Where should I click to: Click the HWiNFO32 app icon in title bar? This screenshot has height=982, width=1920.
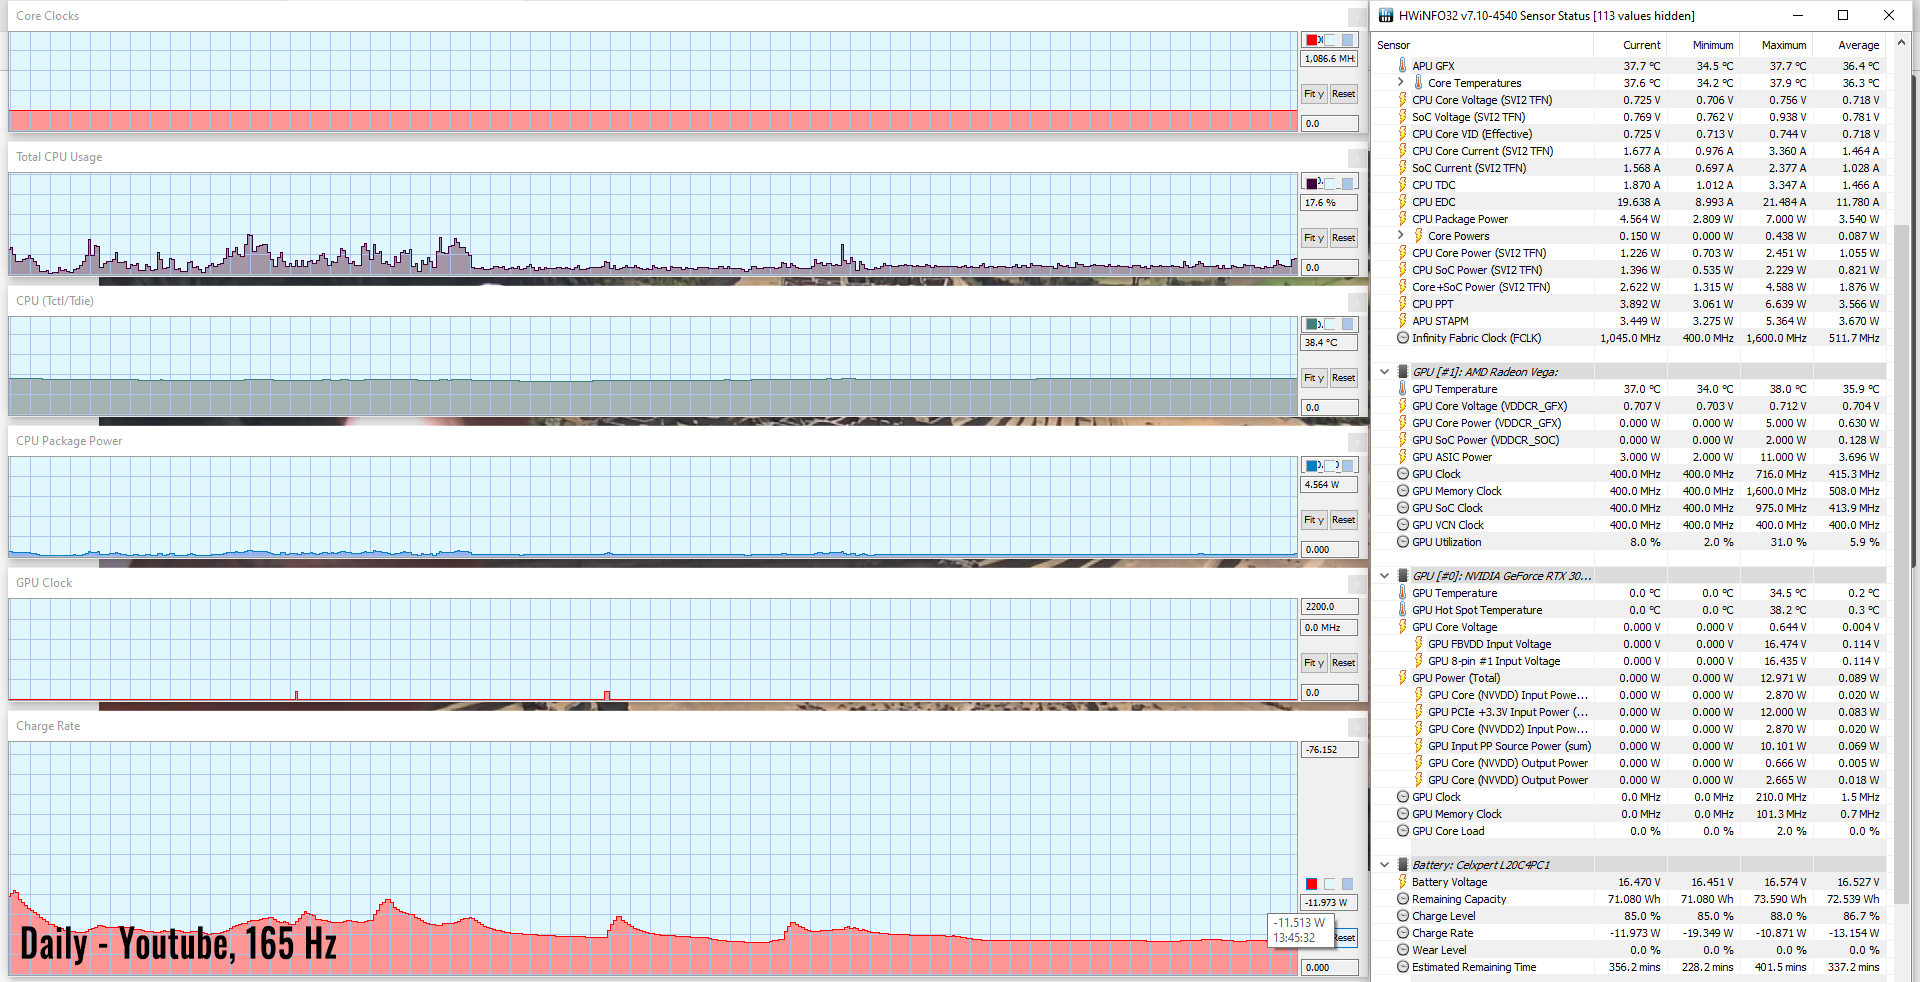point(1385,15)
